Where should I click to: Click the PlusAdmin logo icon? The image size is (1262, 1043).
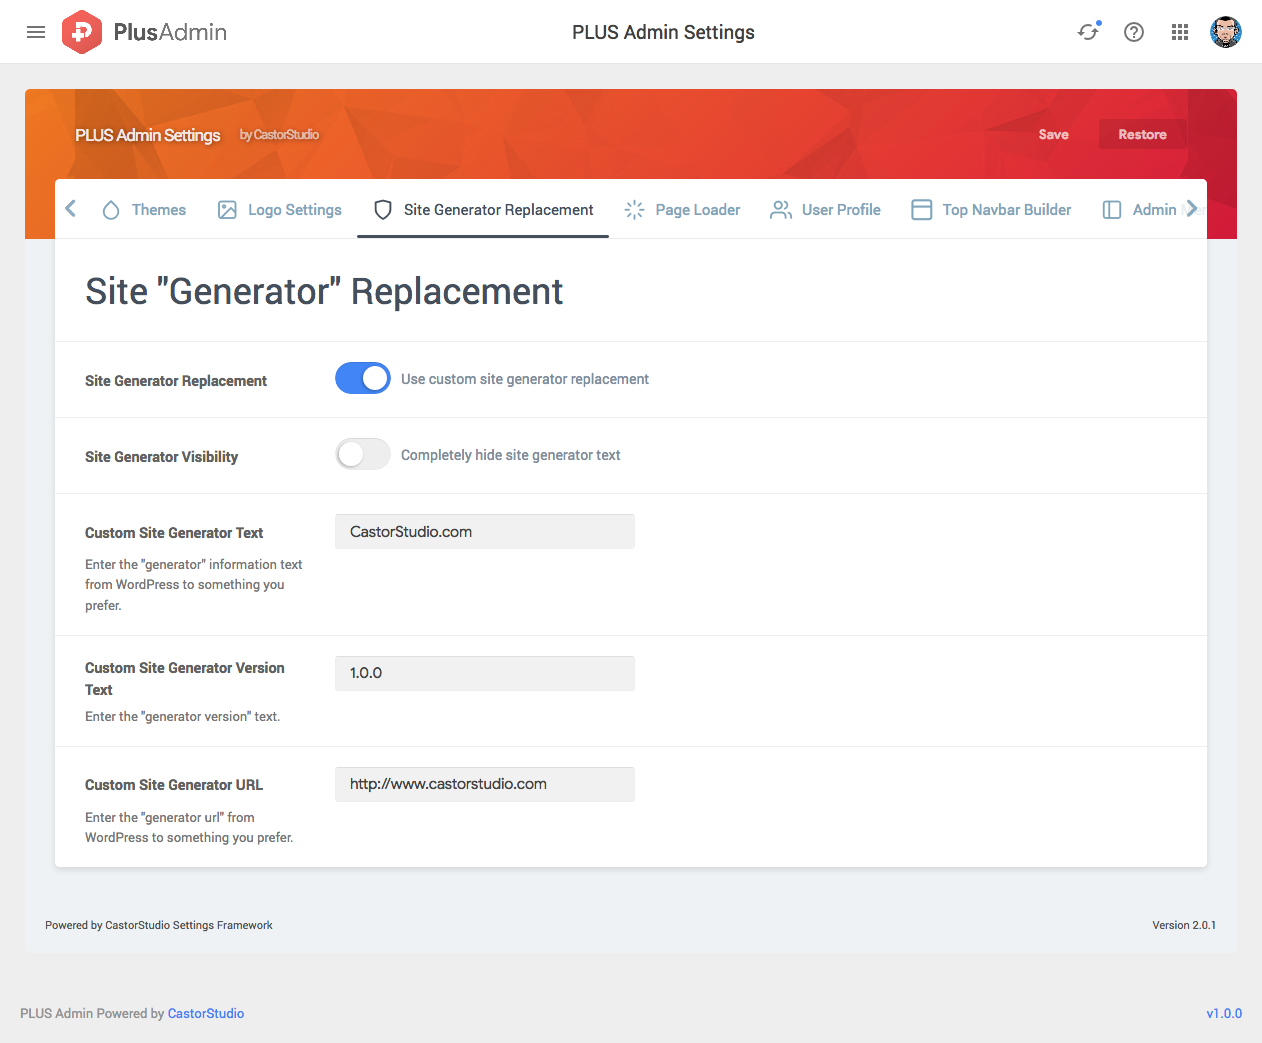click(81, 32)
